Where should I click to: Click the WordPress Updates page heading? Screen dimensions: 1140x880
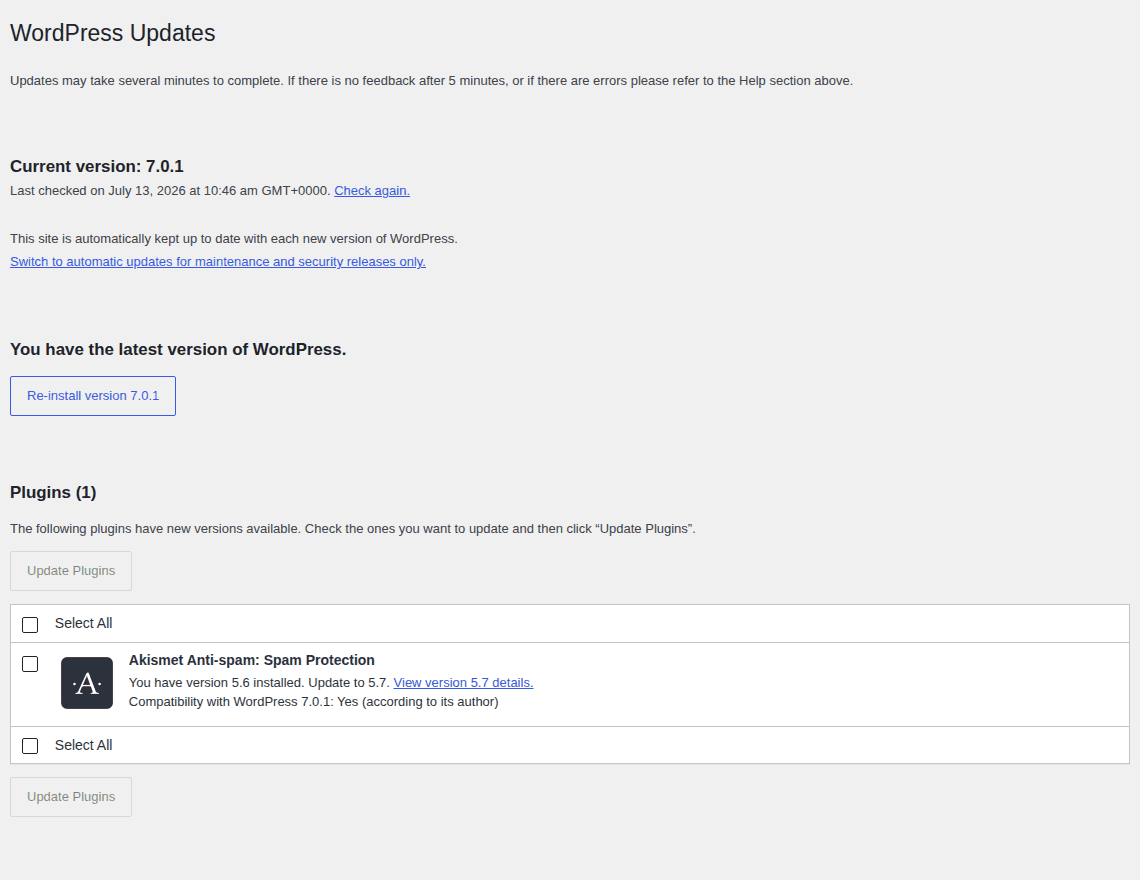(x=113, y=33)
